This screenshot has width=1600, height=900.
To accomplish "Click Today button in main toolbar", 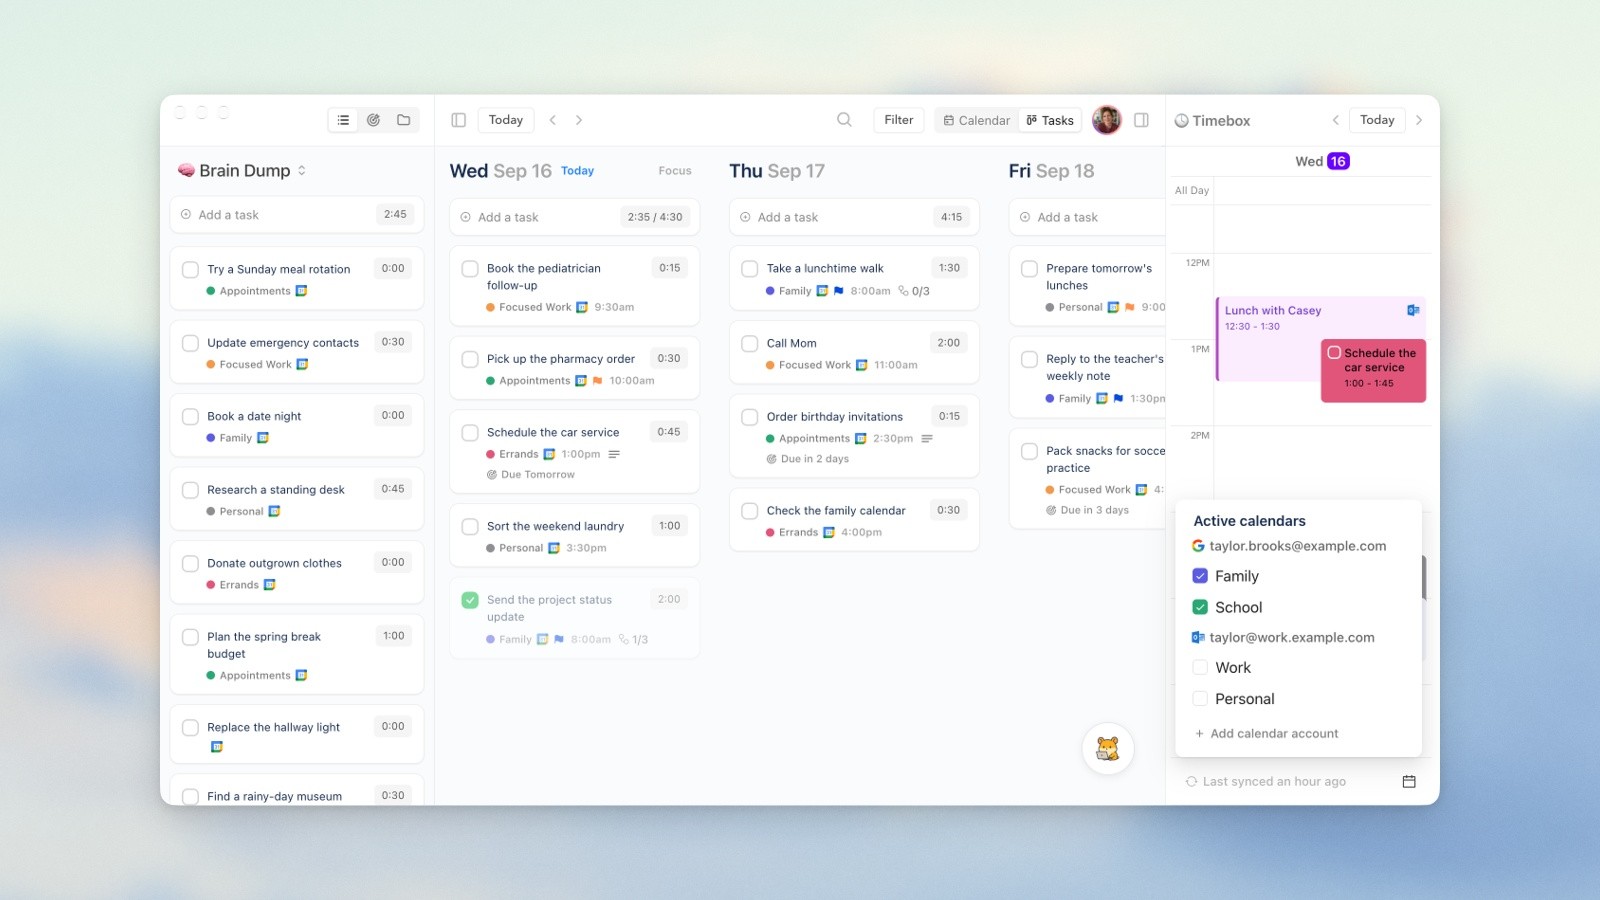I will 506,120.
